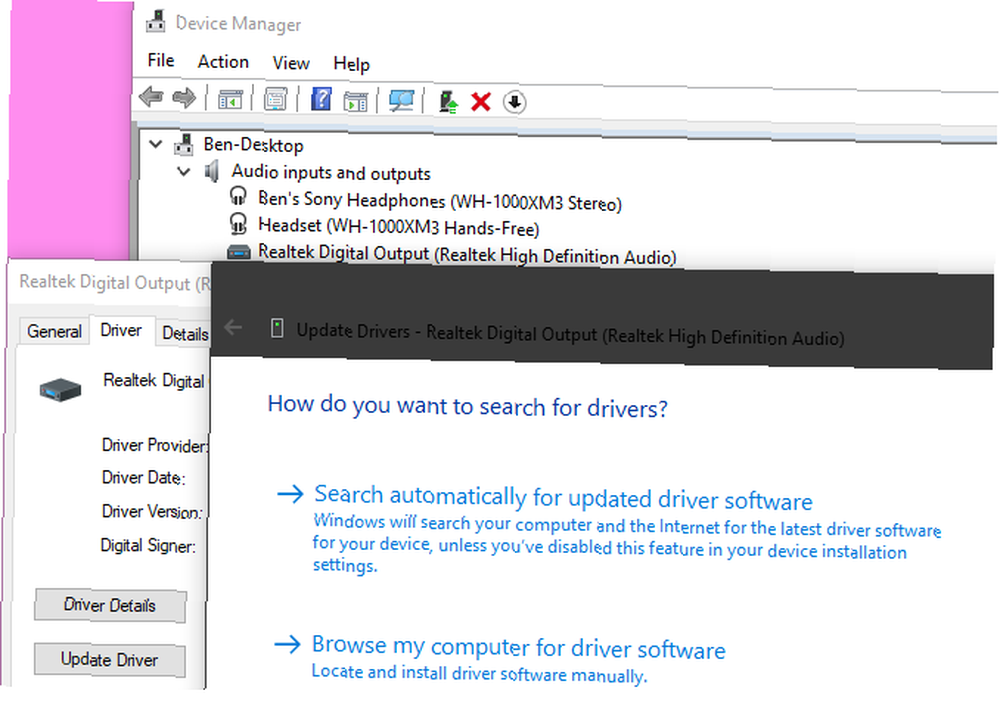This screenshot has width=1000, height=706.
Task: Open the View menu
Action: 291,63
